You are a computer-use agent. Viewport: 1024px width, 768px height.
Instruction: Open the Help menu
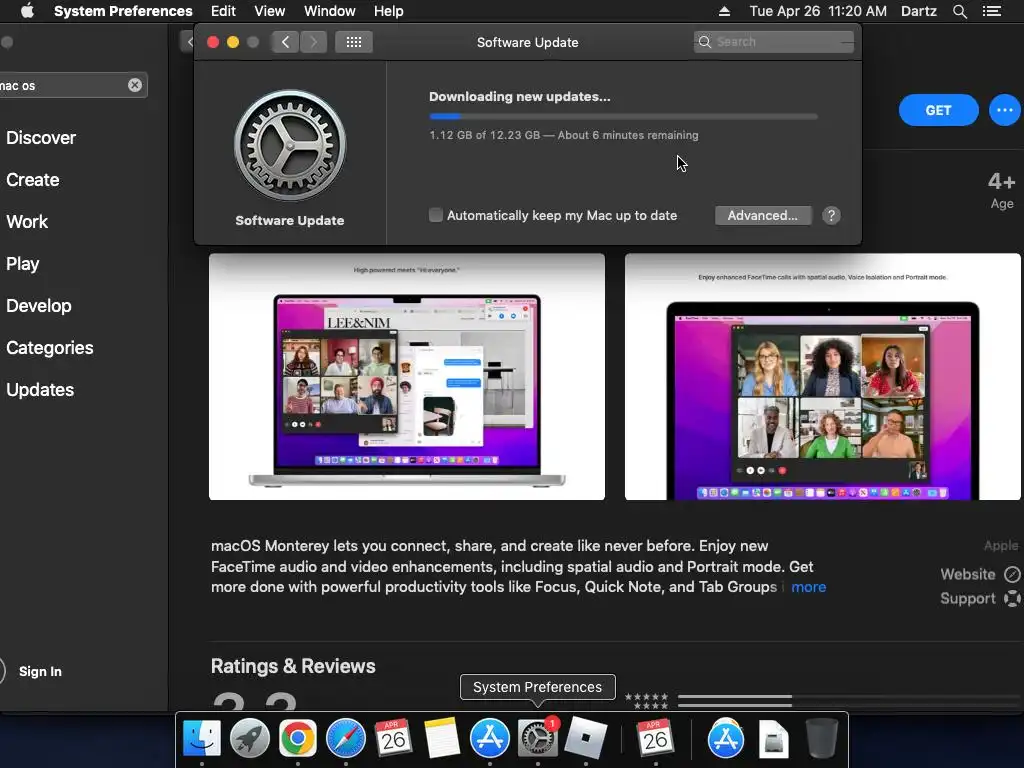point(389,11)
